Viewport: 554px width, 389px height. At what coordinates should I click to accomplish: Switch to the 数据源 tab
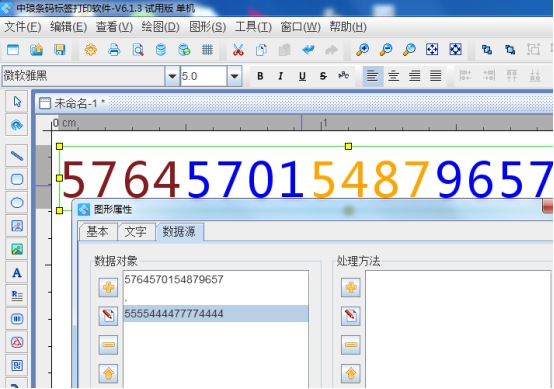click(179, 232)
